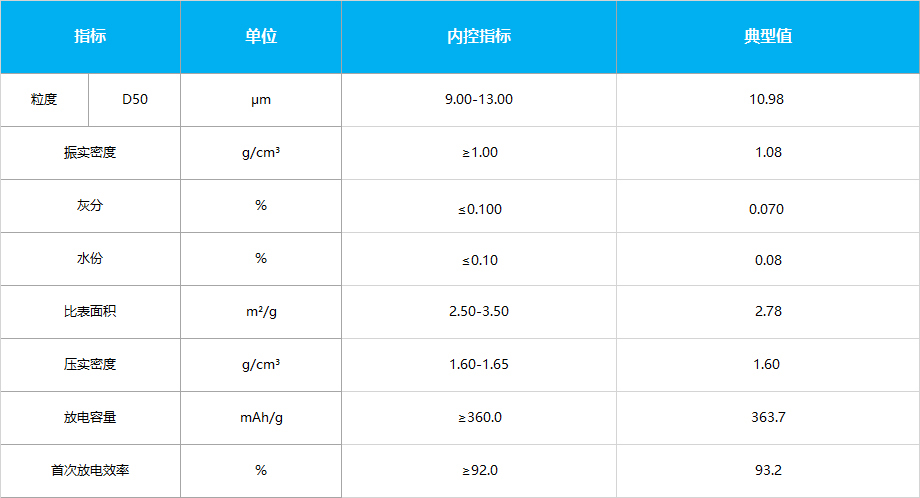This screenshot has height=498, width=920.
Task: Select the 9.00-13.00 range cell
Action: pos(479,100)
